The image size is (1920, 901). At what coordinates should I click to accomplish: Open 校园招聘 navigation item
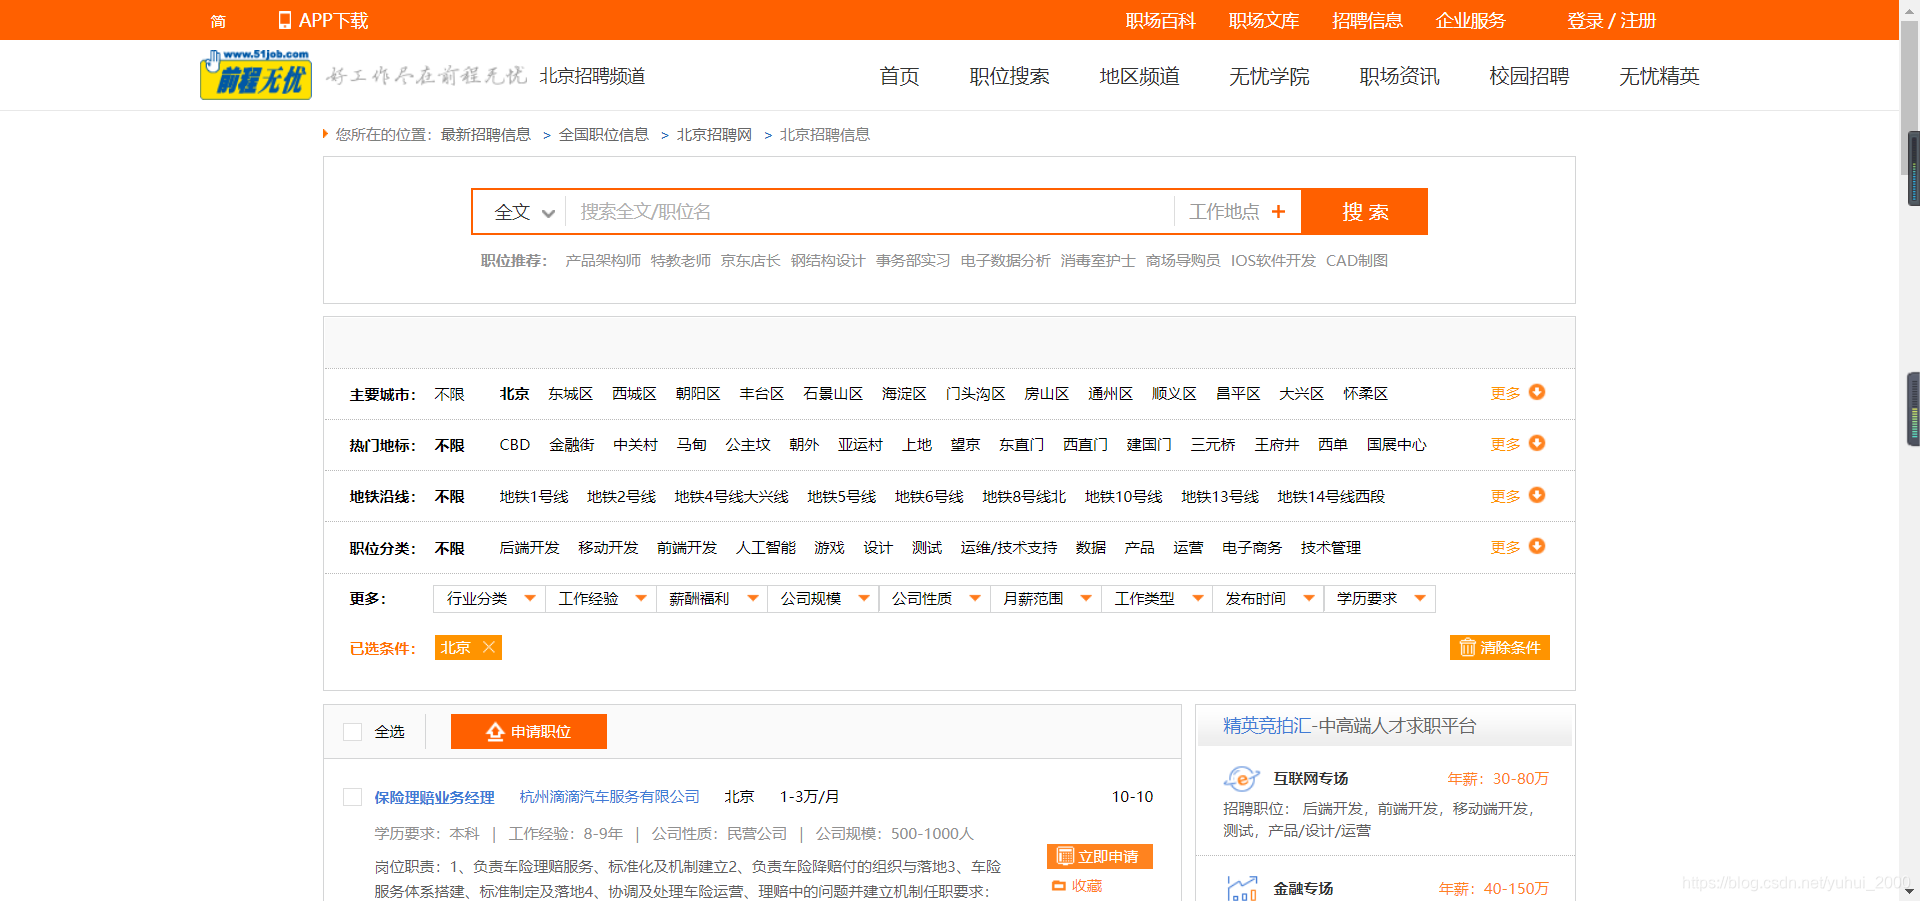coord(1529,76)
